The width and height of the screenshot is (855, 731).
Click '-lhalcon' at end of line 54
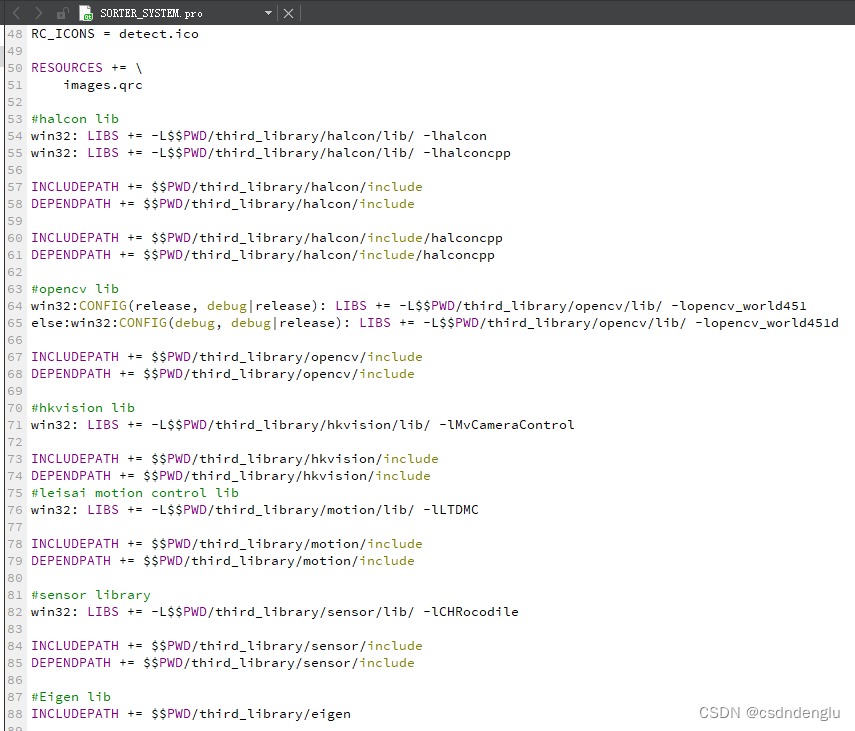point(455,136)
